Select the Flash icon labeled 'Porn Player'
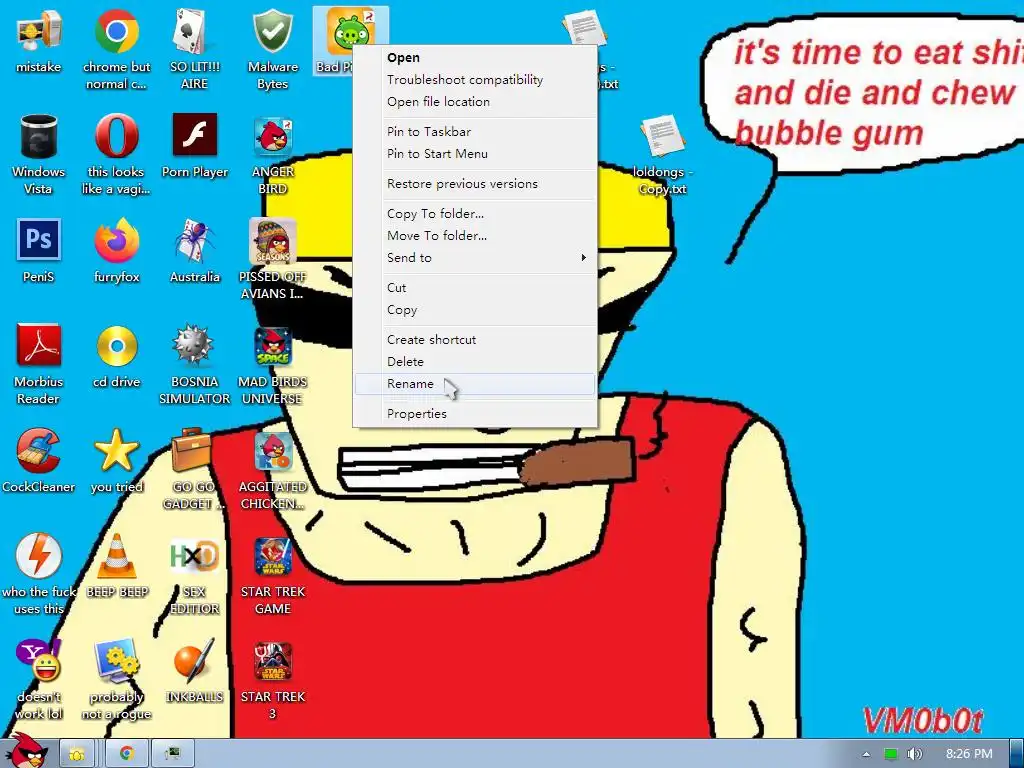The height and width of the screenshot is (768, 1024). tap(195, 146)
